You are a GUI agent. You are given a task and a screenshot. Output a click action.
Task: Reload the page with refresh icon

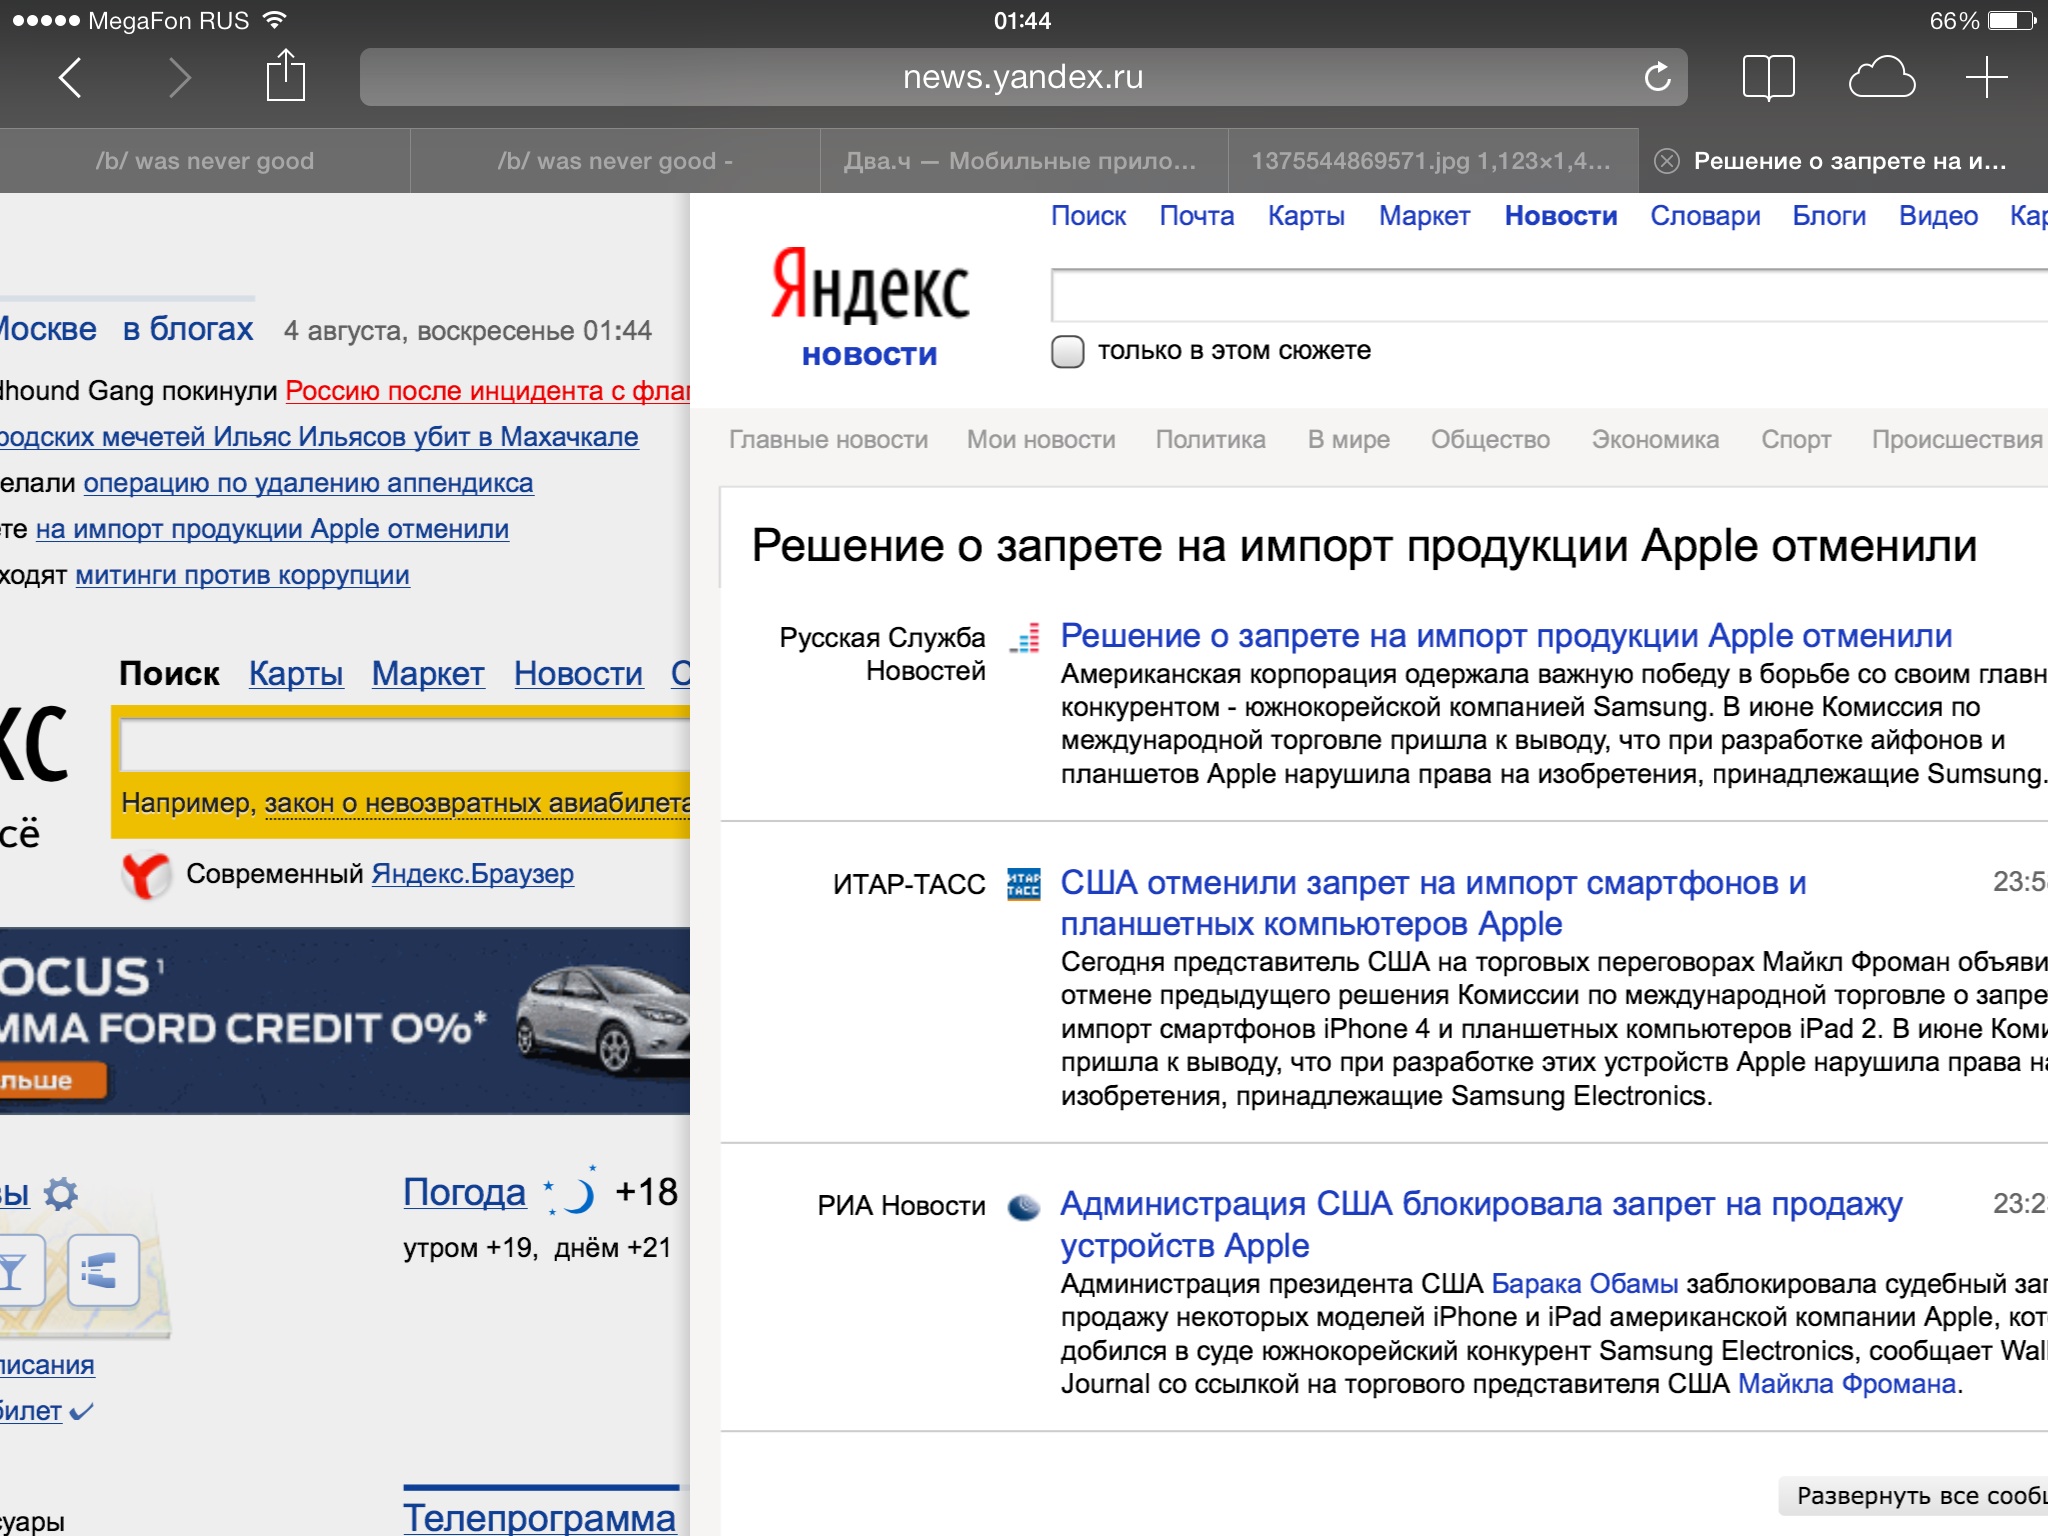pyautogui.click(x=1657, y=77)
